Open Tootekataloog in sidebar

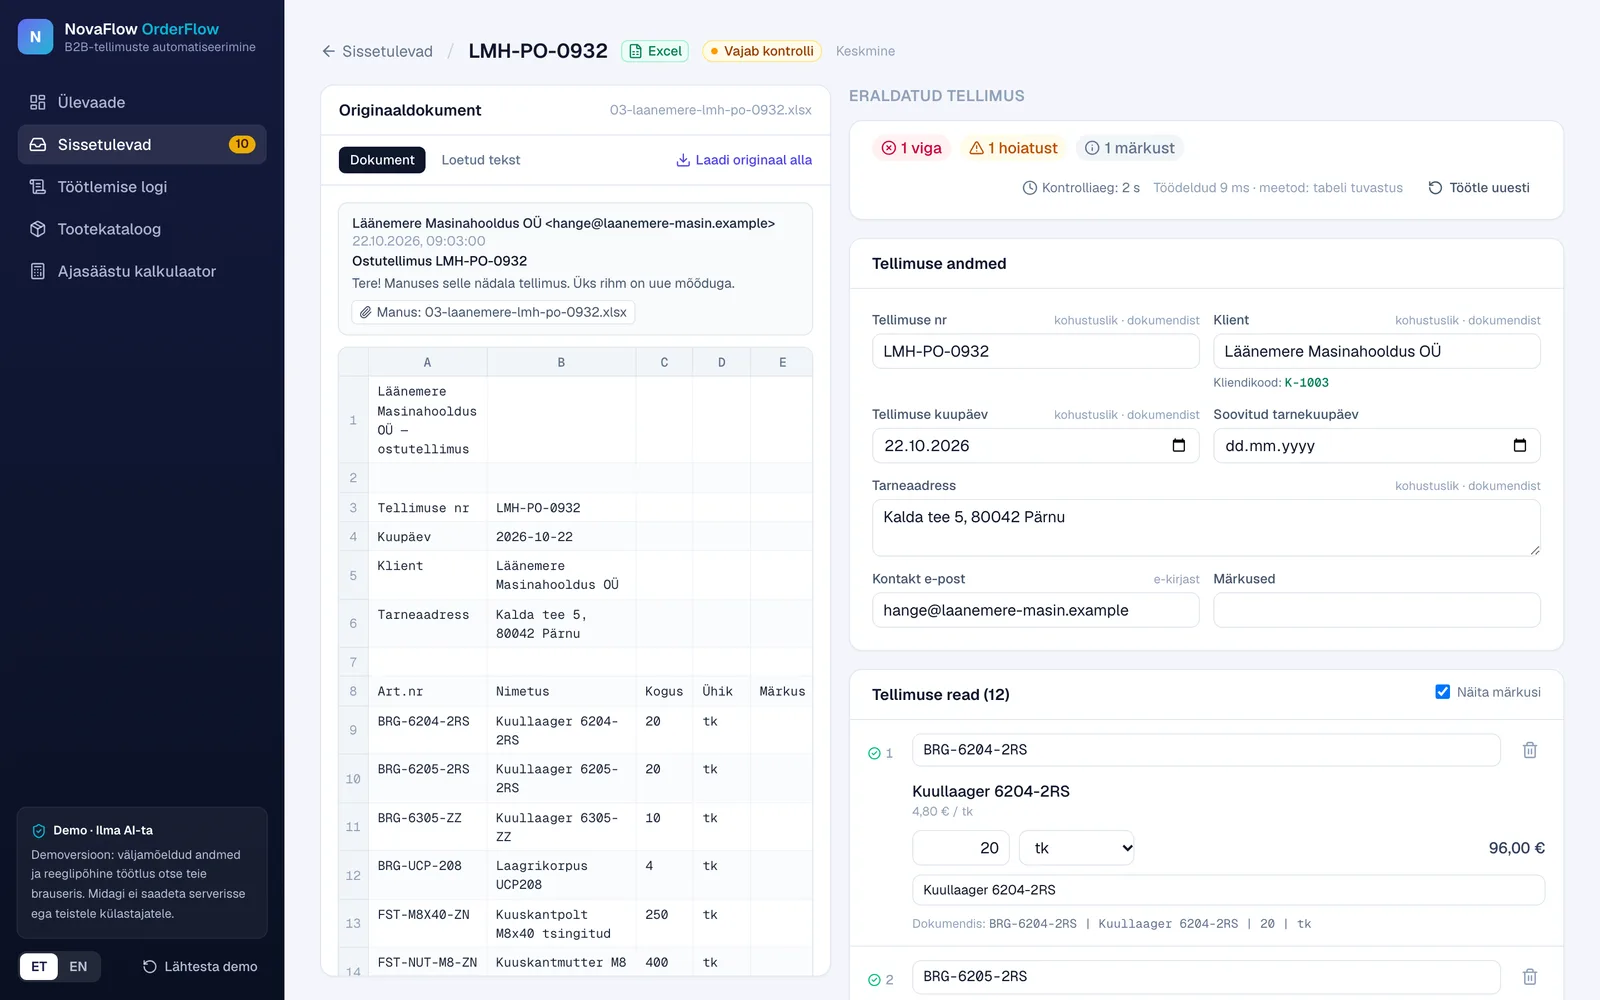[142, 229]
